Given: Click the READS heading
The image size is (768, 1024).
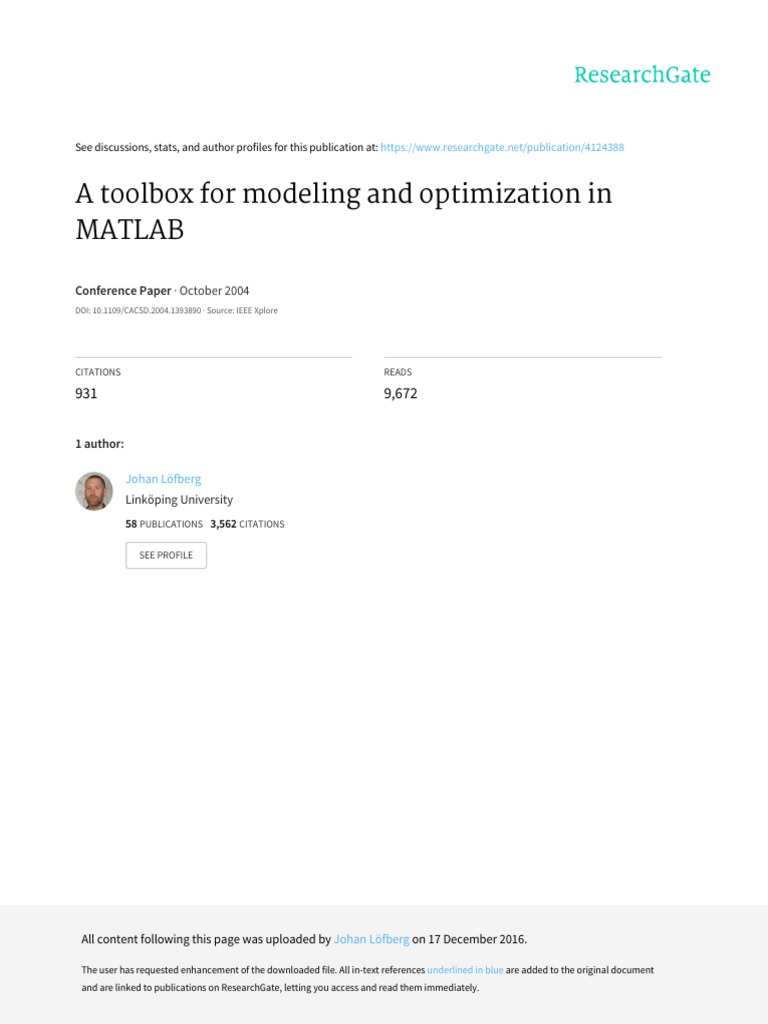Looking at the screenshot, I should coord(398,372).
